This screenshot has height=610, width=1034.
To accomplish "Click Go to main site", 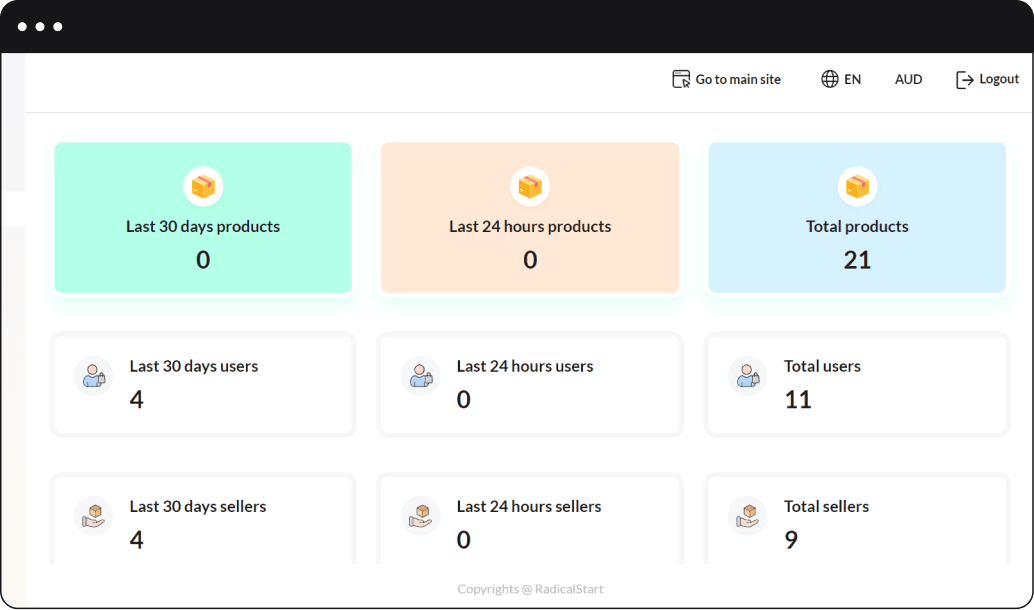I will (x=737, y=79).
